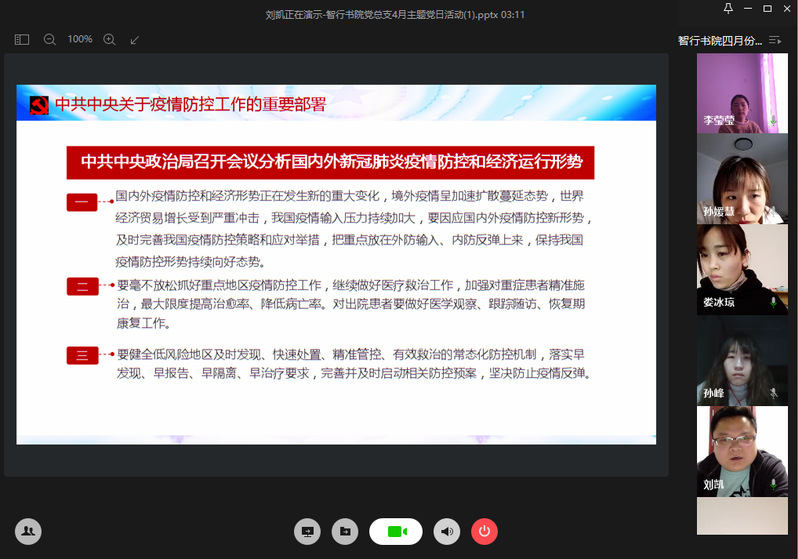Select presenter 刘凯's video thumbnail
Viewport: 798px width, 559px height.
[735, 451]
